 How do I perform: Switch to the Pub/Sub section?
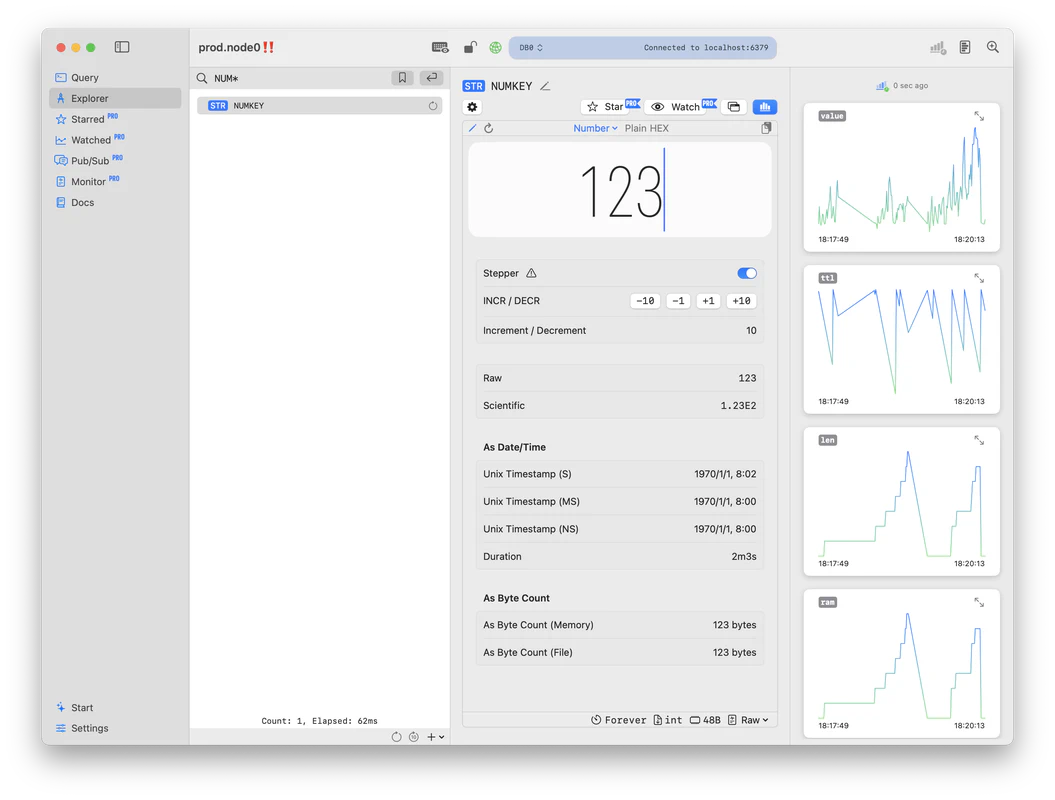click(x=88, y=160)
